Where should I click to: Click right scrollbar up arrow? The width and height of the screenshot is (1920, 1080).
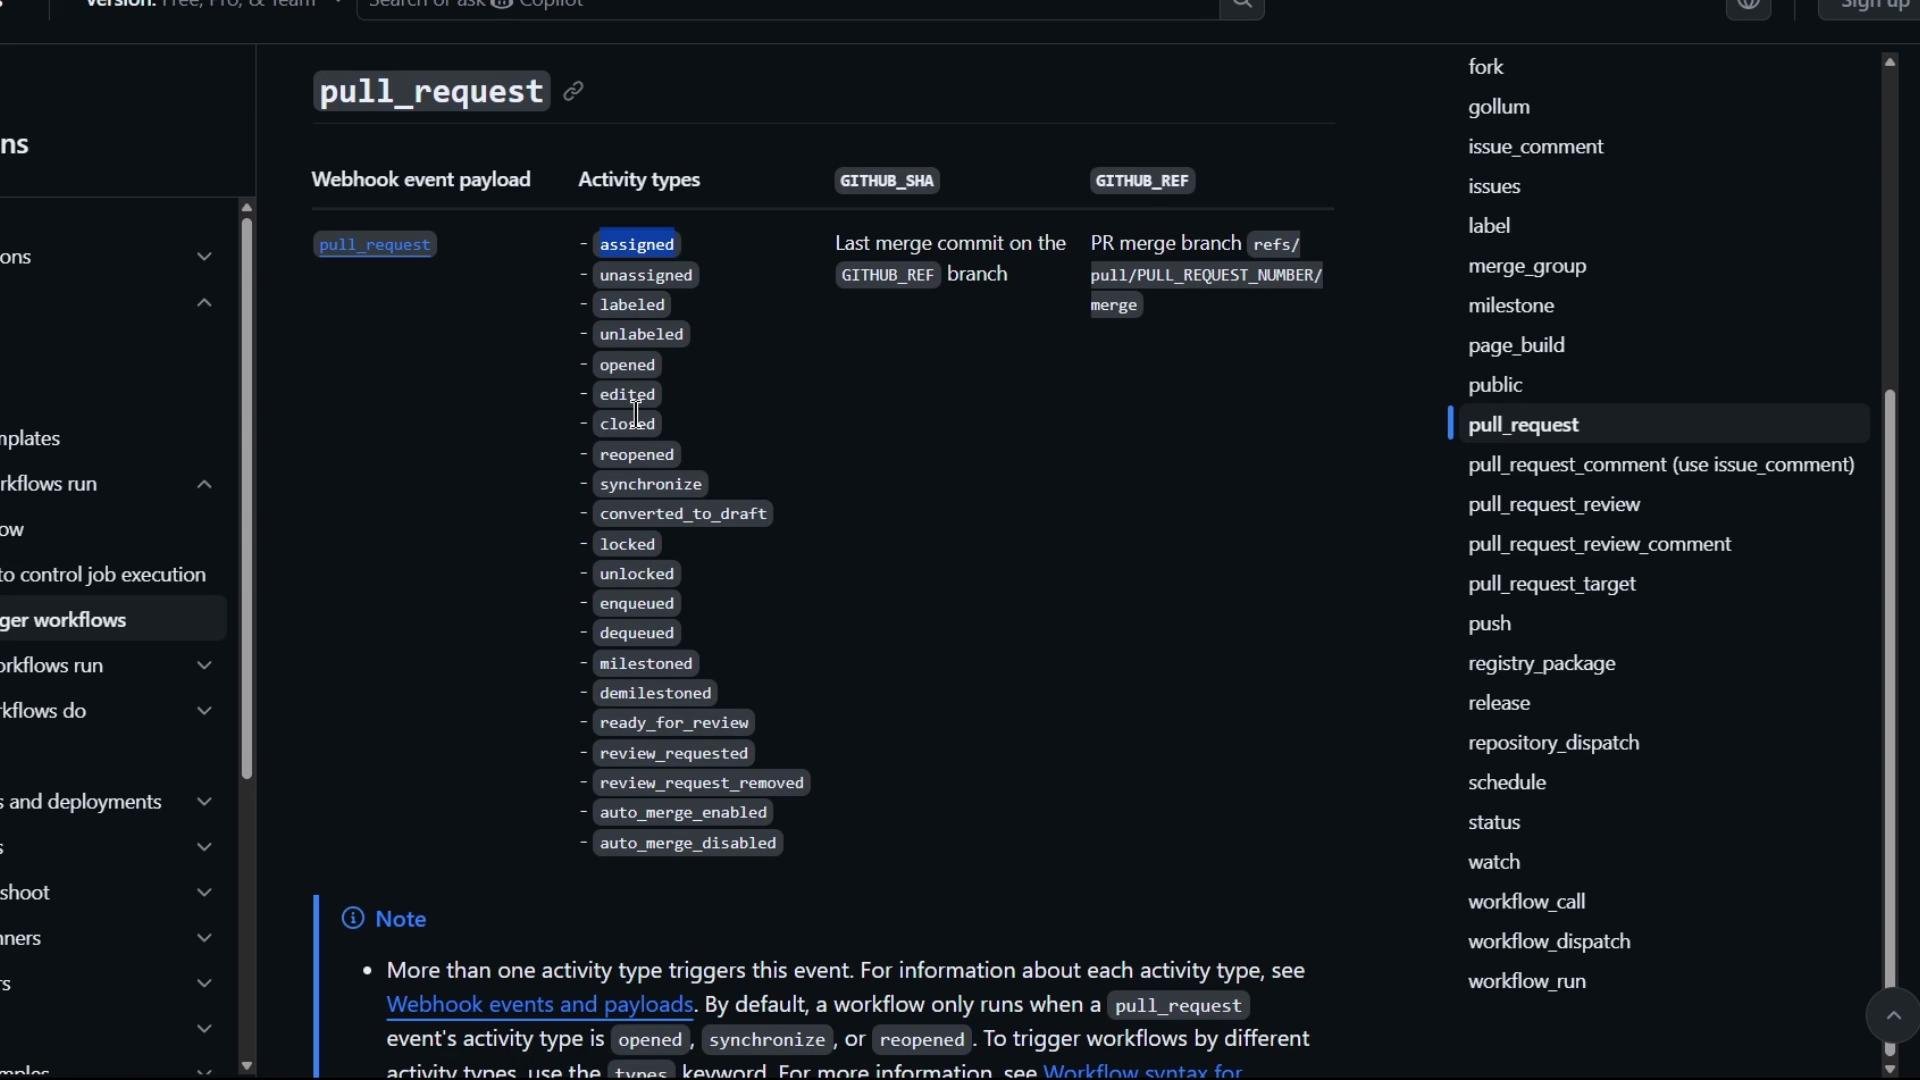[x=1890, y=62]
